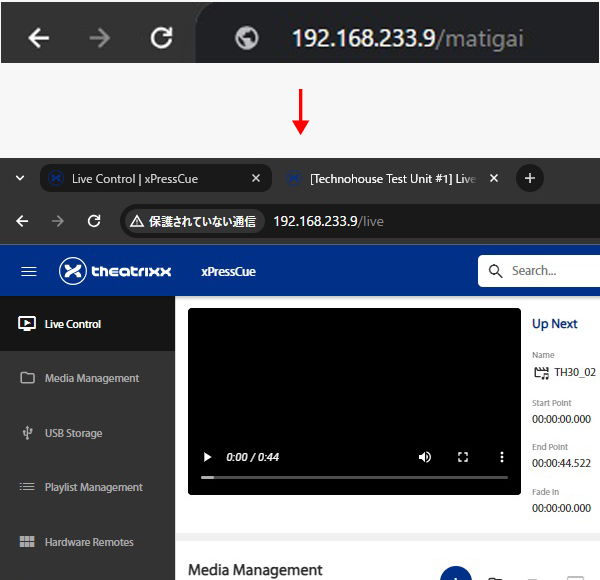
Task: Close the Live Control | xPressCue tab
Action: point(256,178)
